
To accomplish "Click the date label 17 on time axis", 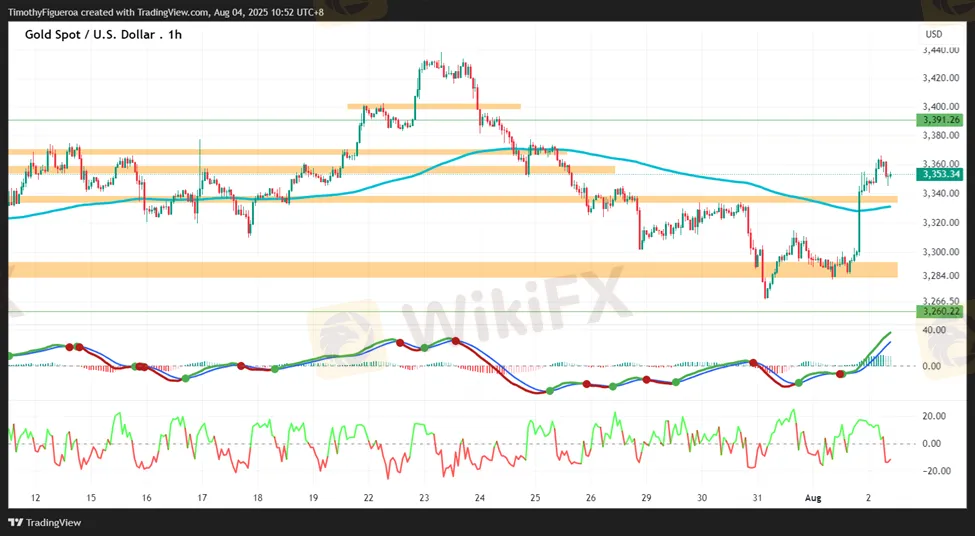I will click(x=202, y=498).
